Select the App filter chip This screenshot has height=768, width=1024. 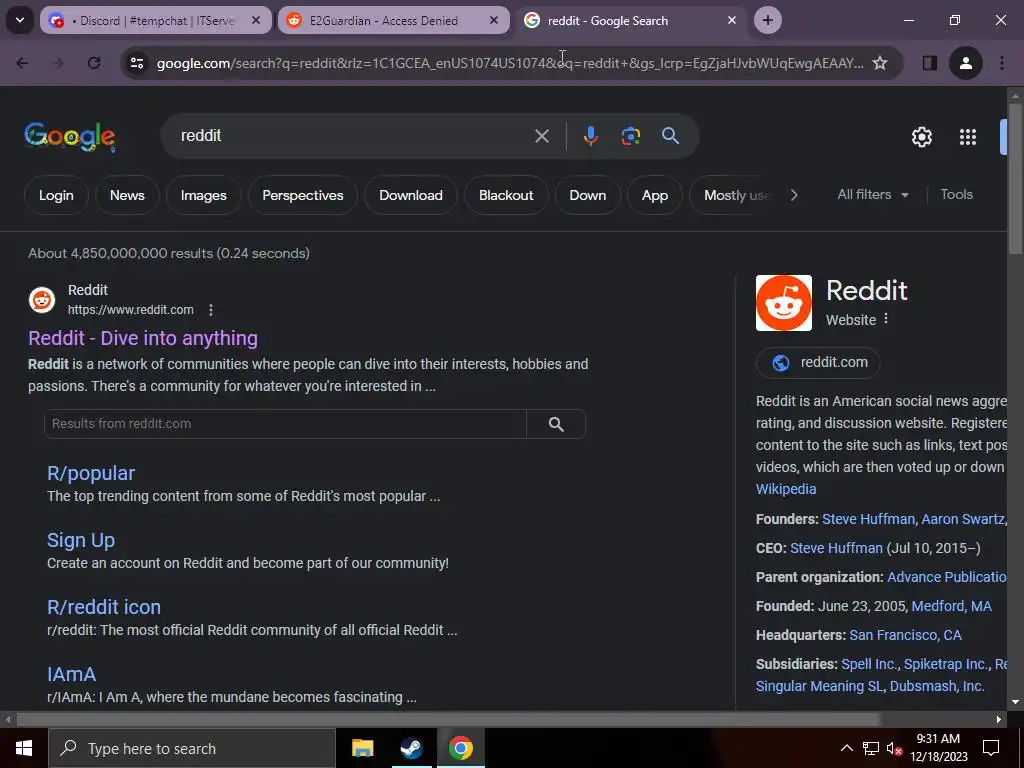(655, 195)
